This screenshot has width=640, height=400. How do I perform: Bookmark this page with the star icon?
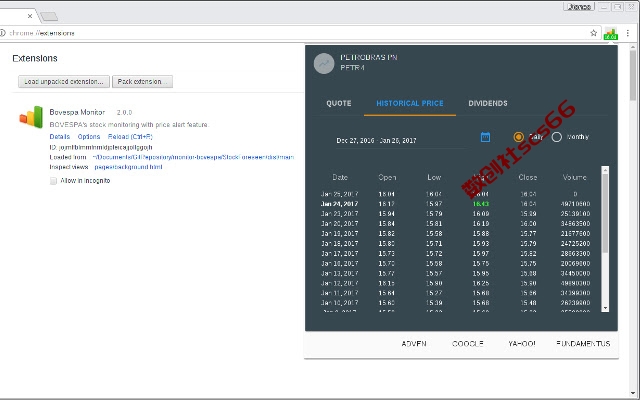[x=593, y=33]
